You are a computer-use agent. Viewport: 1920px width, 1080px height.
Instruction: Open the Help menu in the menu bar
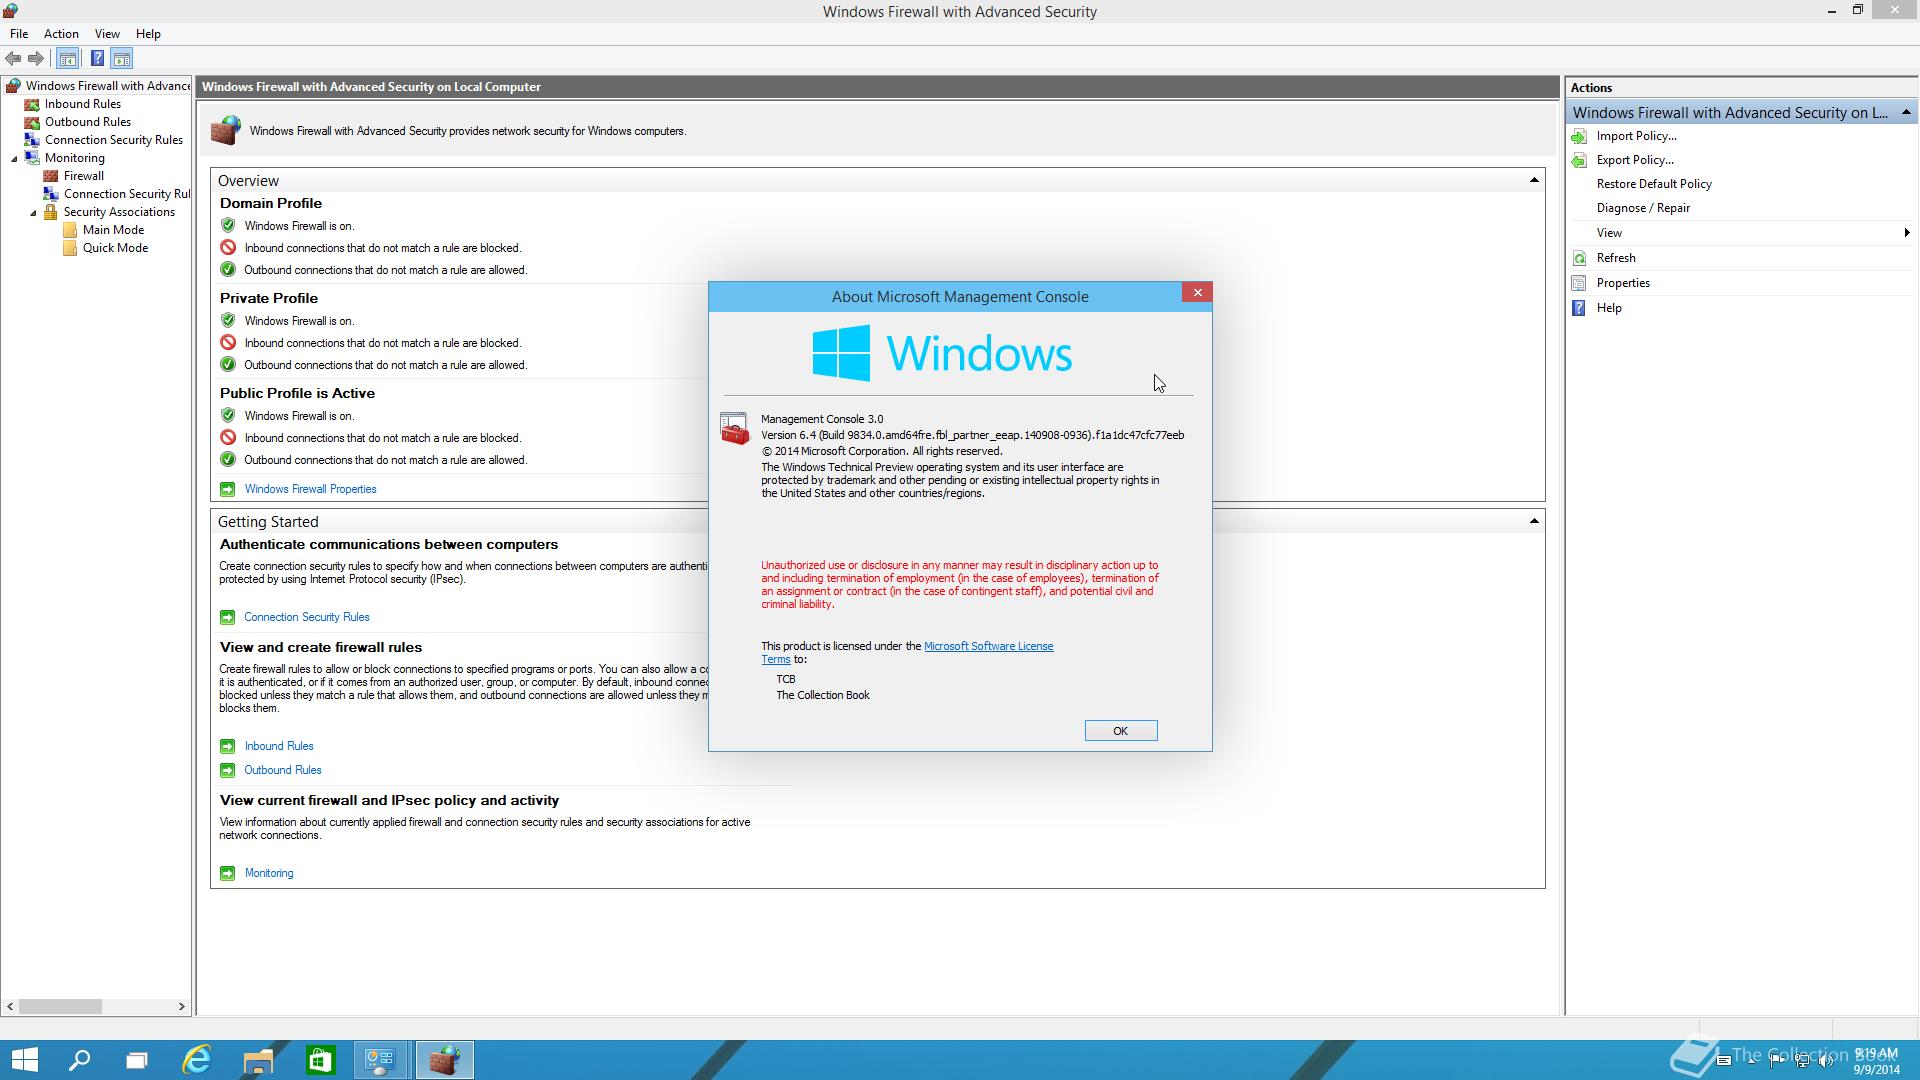click(148, 34)
